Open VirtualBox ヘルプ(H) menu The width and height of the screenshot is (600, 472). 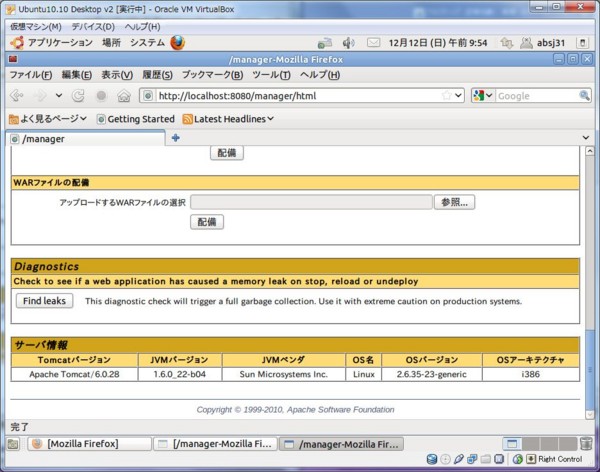click(x=142, y=26)
